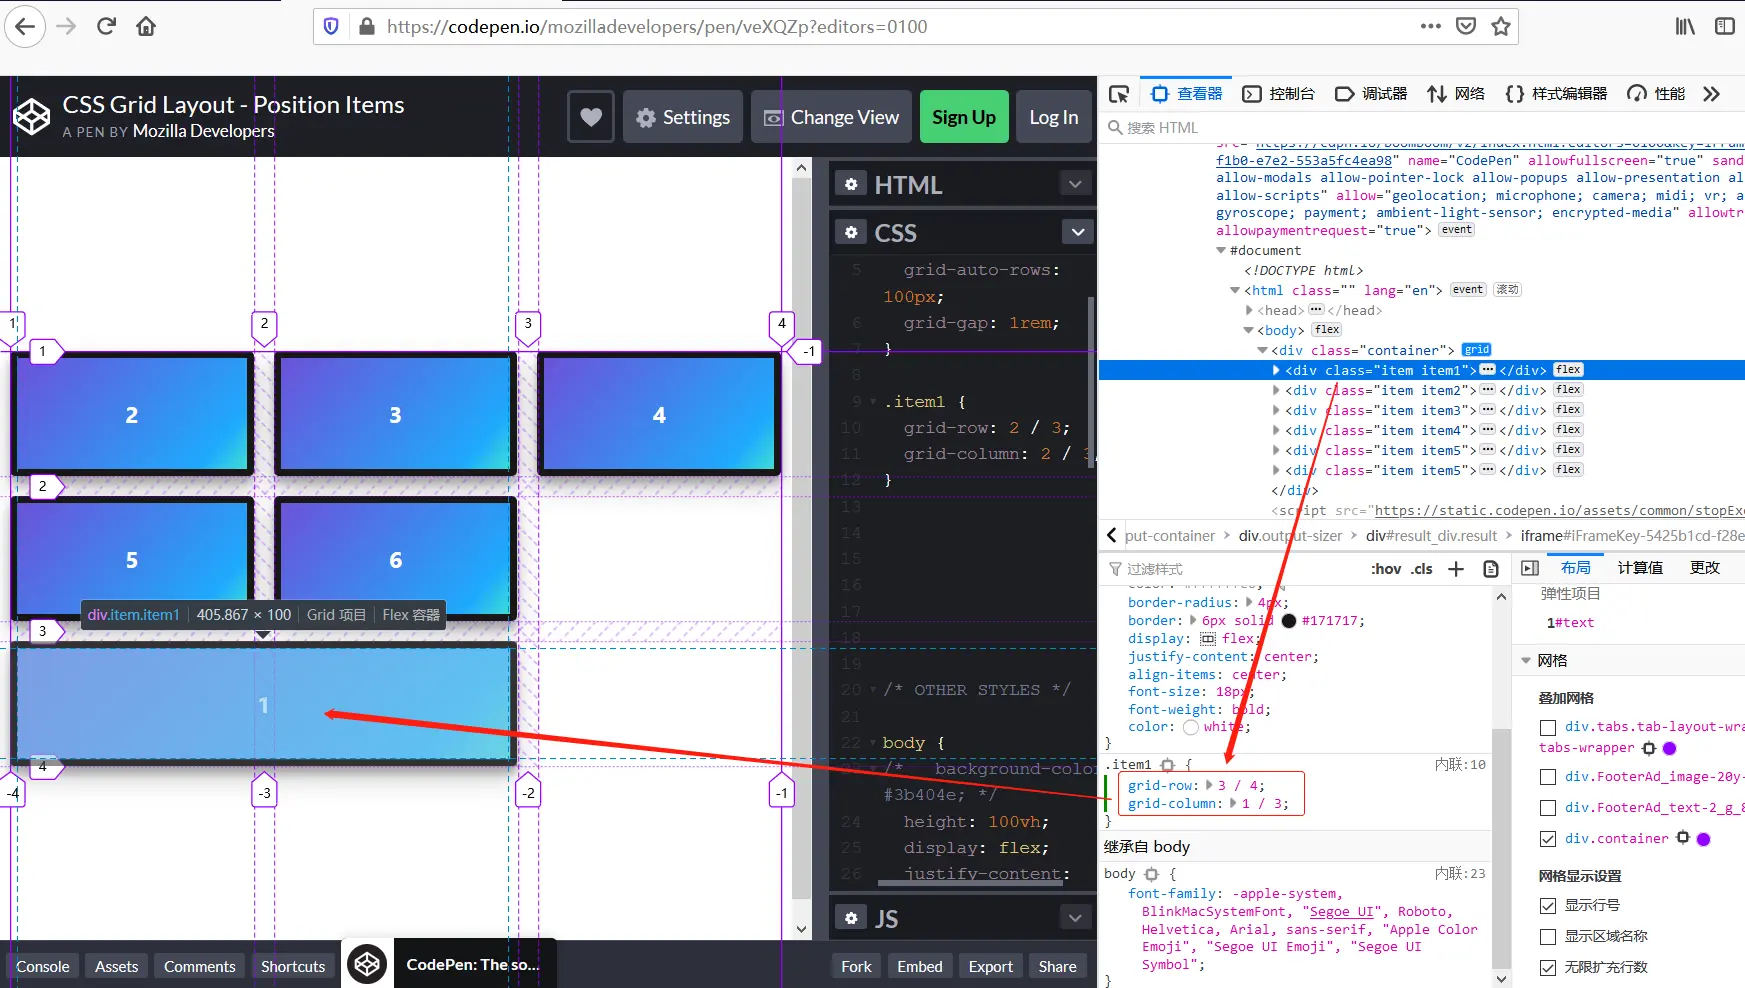This screenshot has width=1745, height=988.
Task: Switch to the 控制台 console tab
Action: click(x=1279, y=94)
